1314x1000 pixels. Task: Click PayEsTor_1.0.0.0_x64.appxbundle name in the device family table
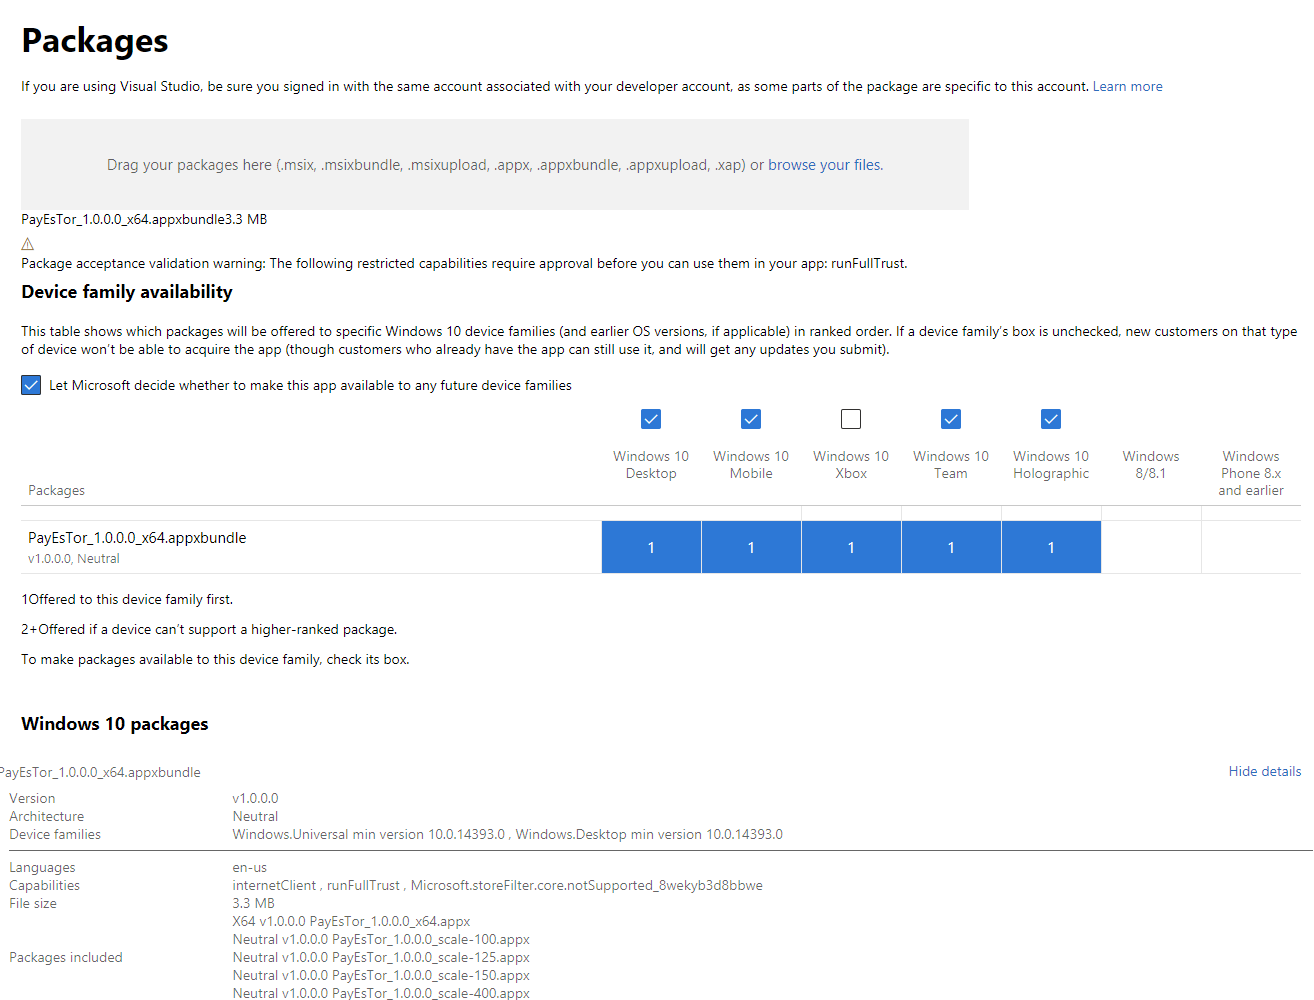[x=137, y=538]
